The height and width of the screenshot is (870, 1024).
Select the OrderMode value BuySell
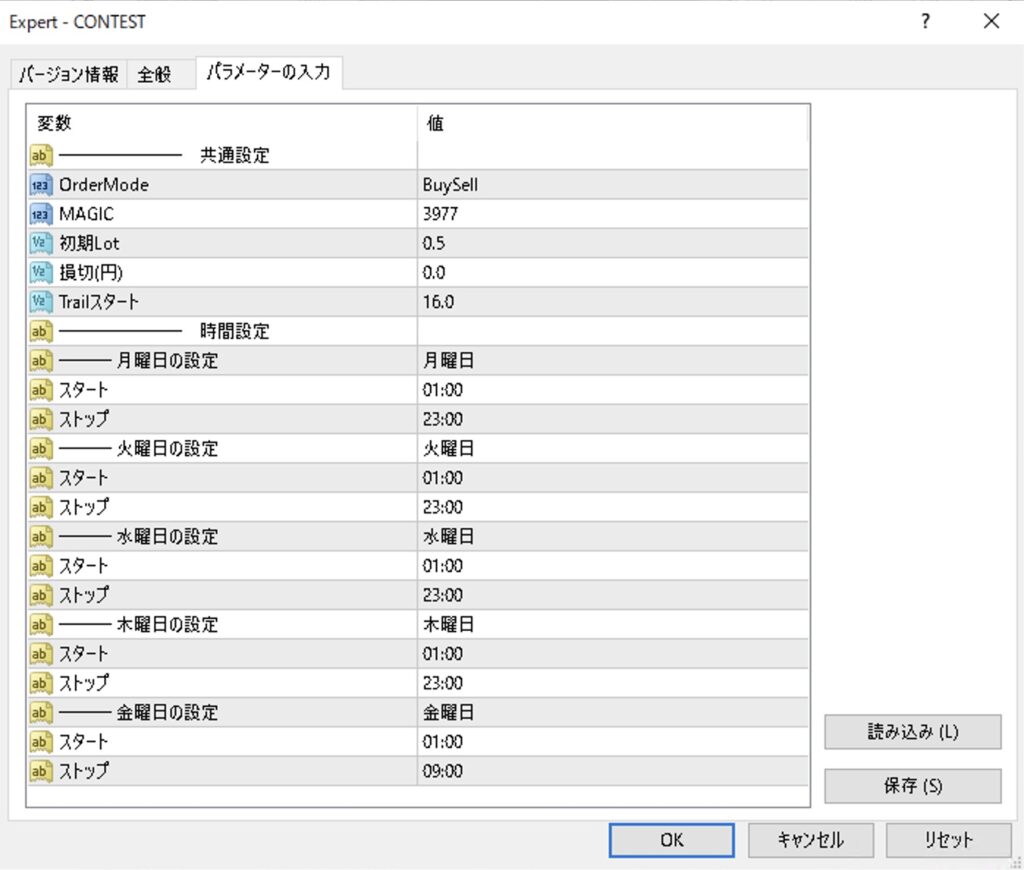tap(456, 185)
